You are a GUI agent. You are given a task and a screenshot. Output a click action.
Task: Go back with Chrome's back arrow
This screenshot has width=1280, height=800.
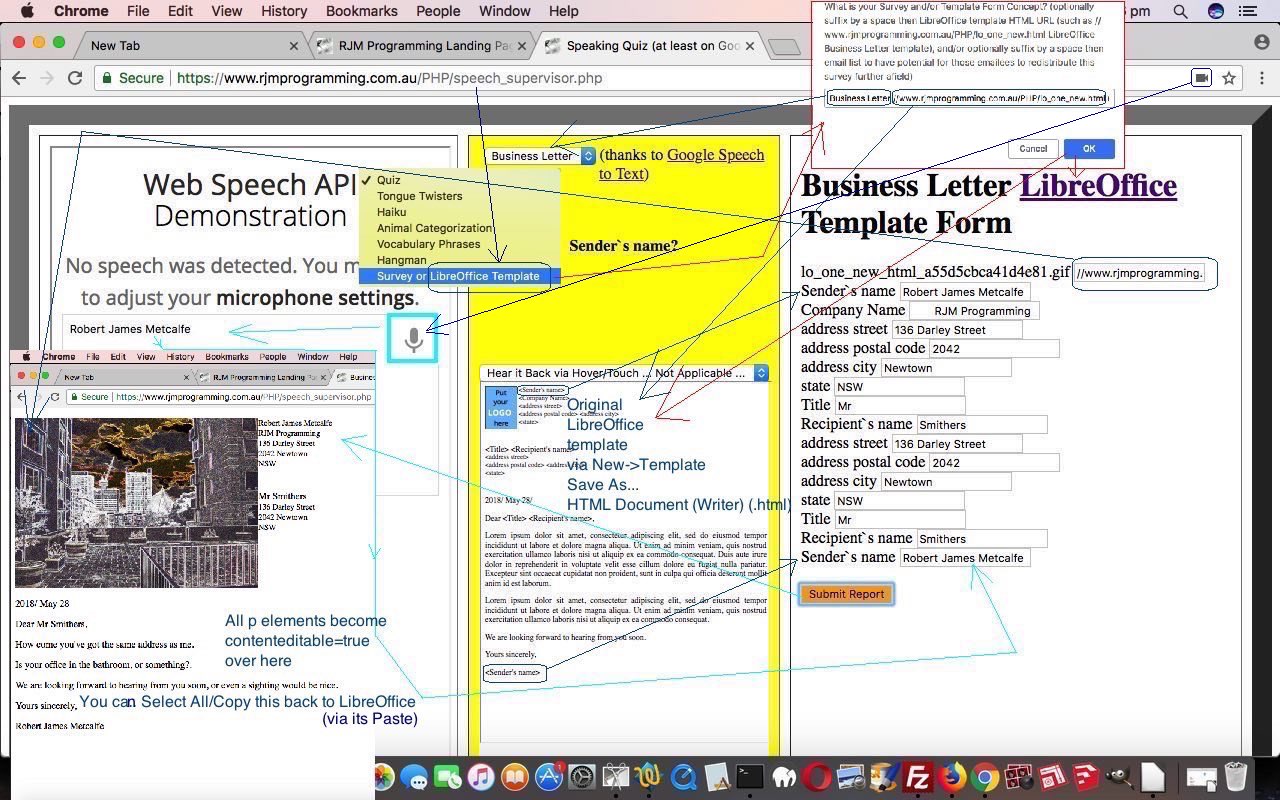(x=19, y=78)
